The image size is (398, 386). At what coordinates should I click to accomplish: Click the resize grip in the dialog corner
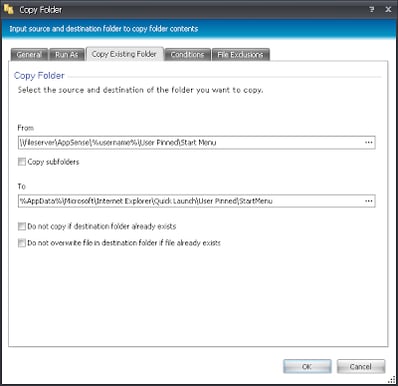click(391, 380)
